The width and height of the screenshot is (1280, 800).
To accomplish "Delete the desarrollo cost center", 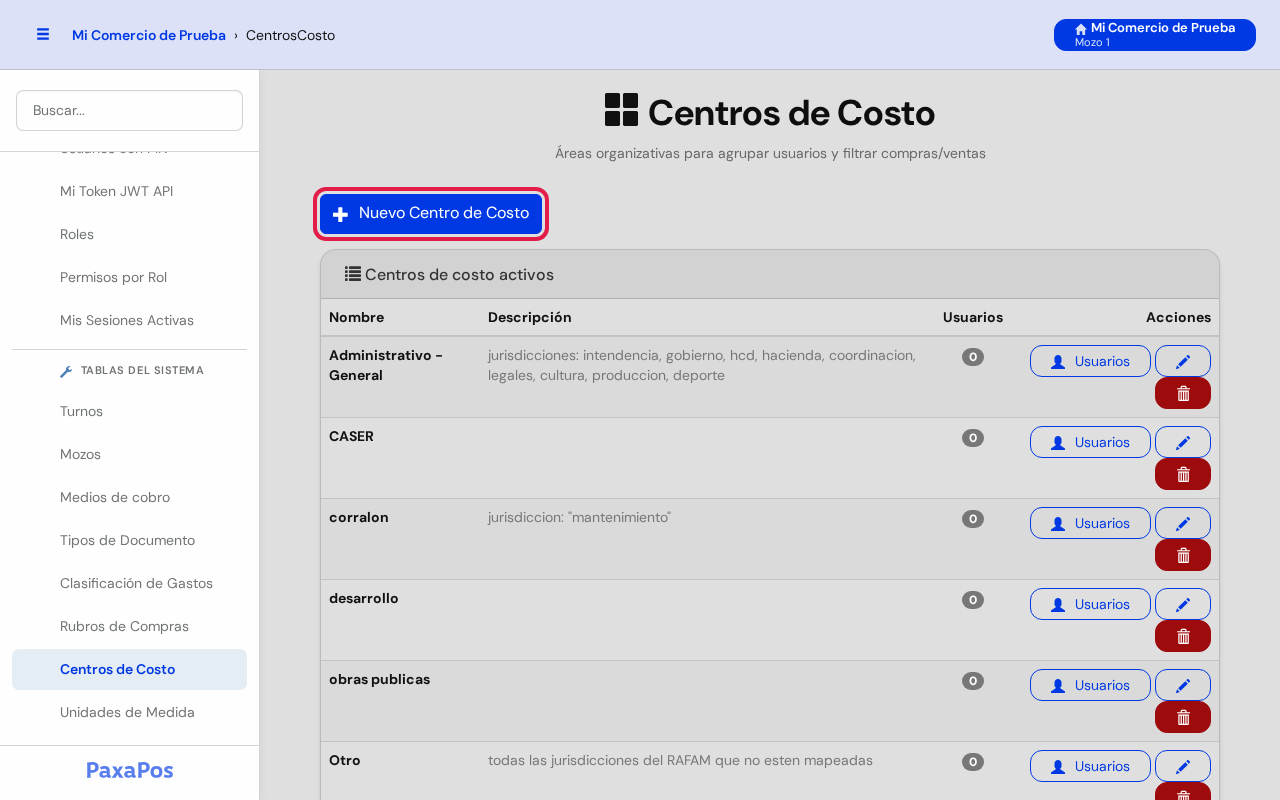I will pos(1183,636).
